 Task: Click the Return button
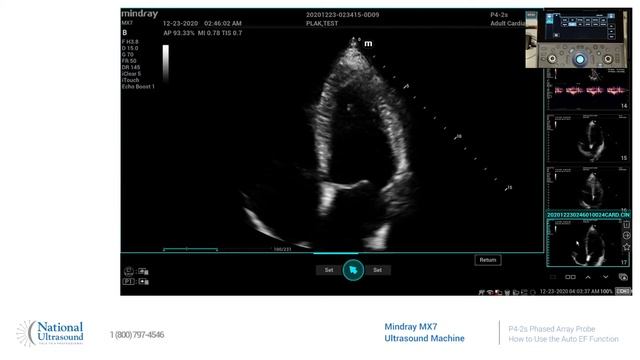tap(488, 260)
